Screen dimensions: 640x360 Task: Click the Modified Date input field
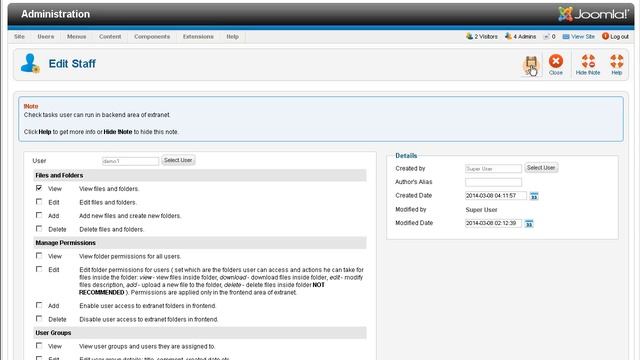(x=493, y=223)
